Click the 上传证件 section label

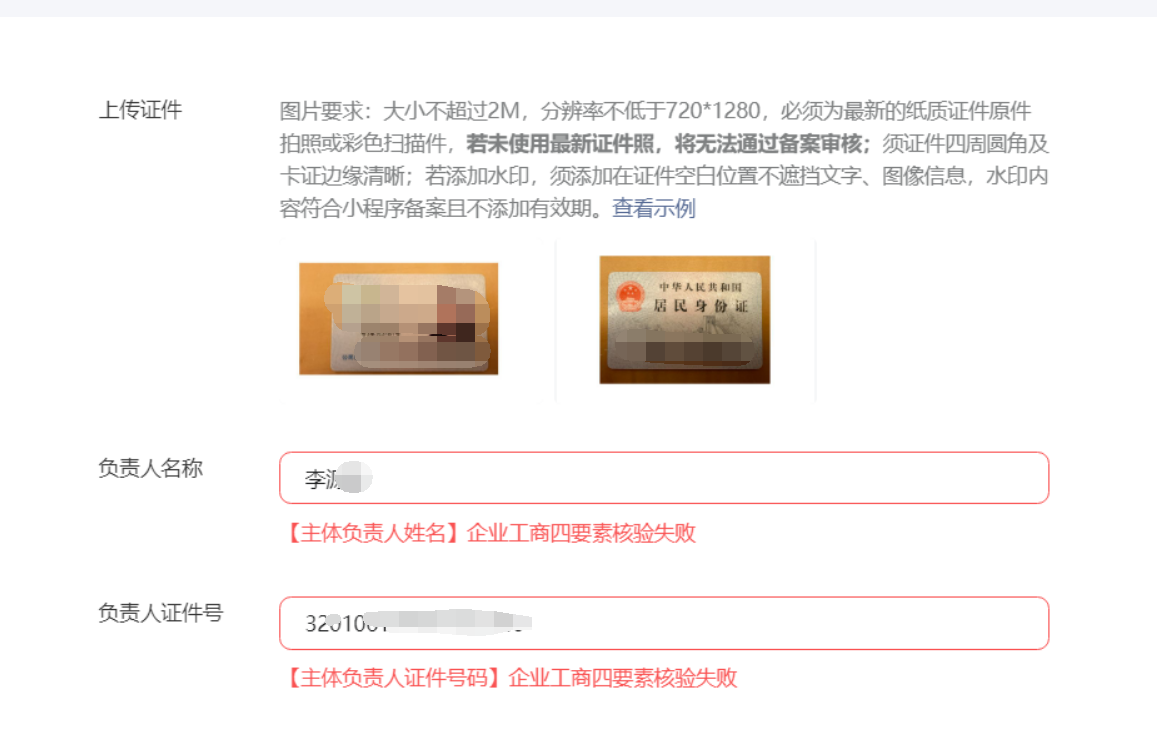[x=140, y=110]
